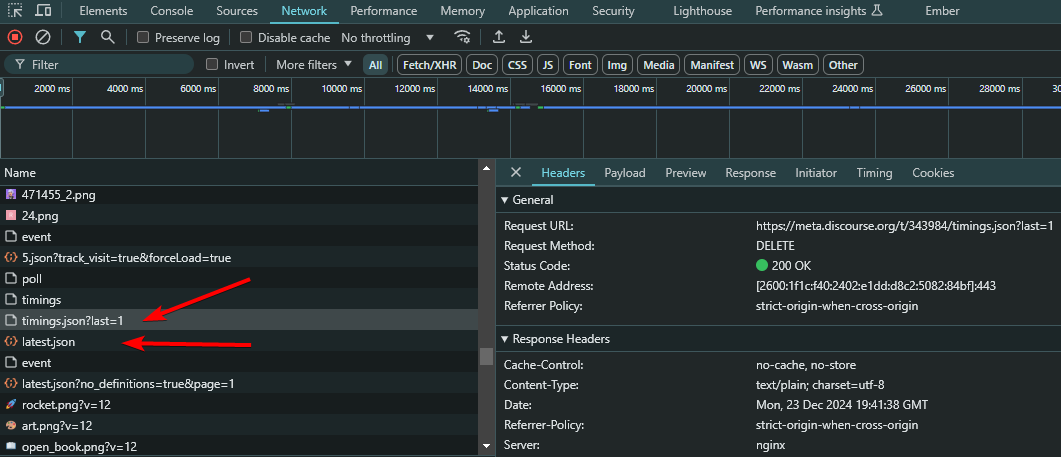The image size is (1061, 457).
Task: Switch to the Elements panel tab
Action: click(x=103, y=11)
